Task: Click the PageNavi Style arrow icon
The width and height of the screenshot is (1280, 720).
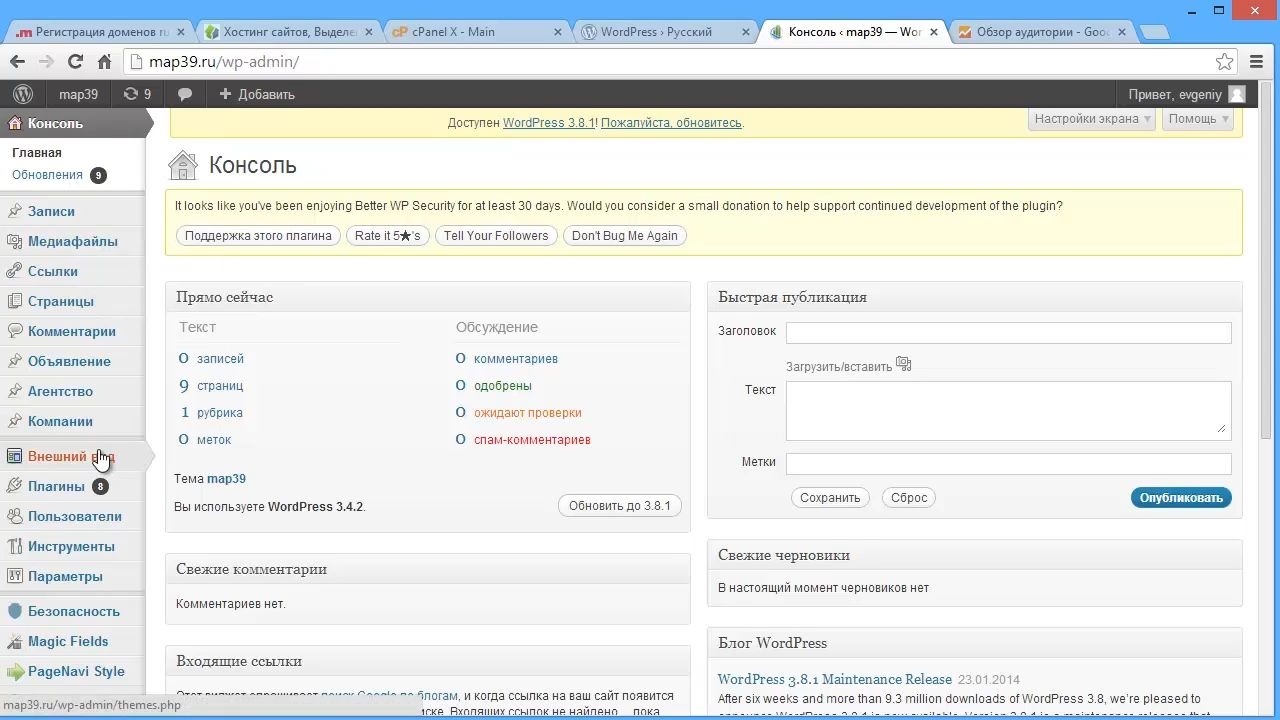Action: pyautogui.click(x=14, y=671)
